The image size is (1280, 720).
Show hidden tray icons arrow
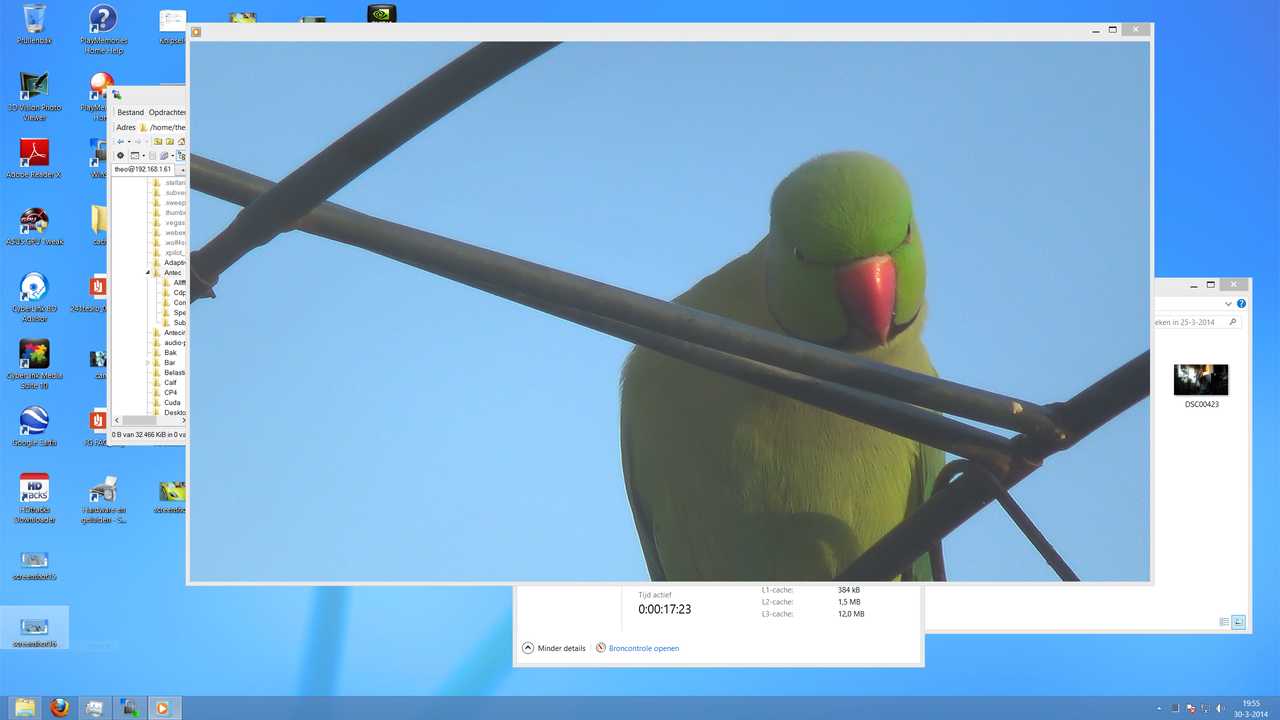(x=1160, y=708)
